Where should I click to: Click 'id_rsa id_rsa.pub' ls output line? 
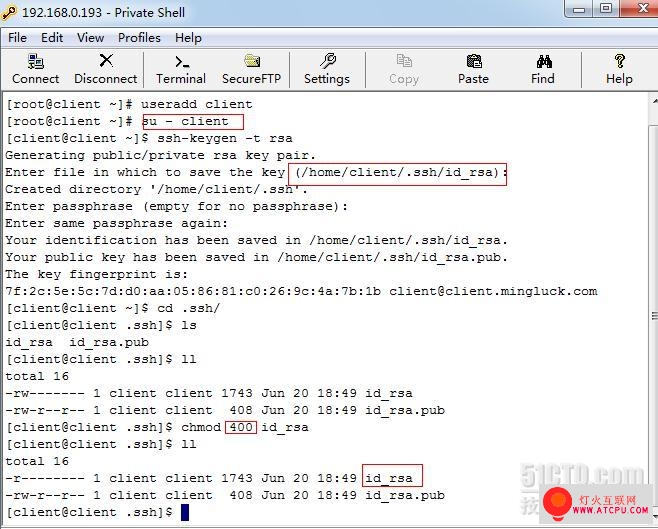click(77, 342)
